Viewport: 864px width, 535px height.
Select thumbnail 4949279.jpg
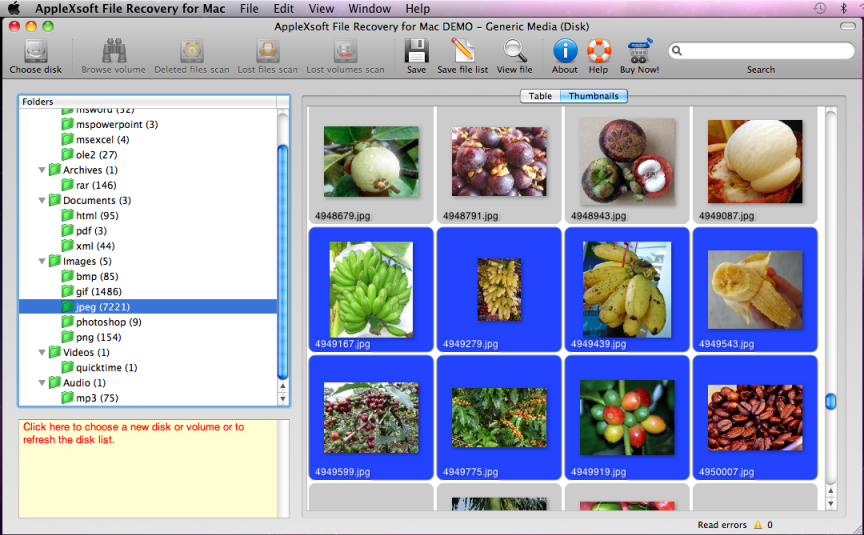coord(499,289)
